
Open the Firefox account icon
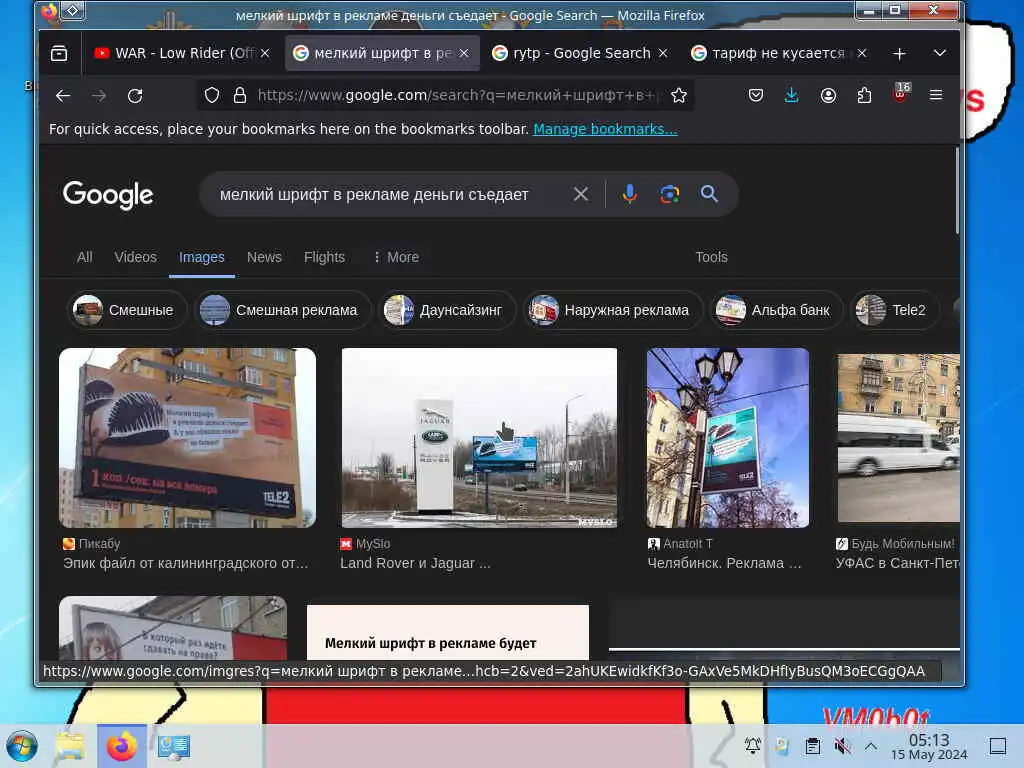pos(828,95)
